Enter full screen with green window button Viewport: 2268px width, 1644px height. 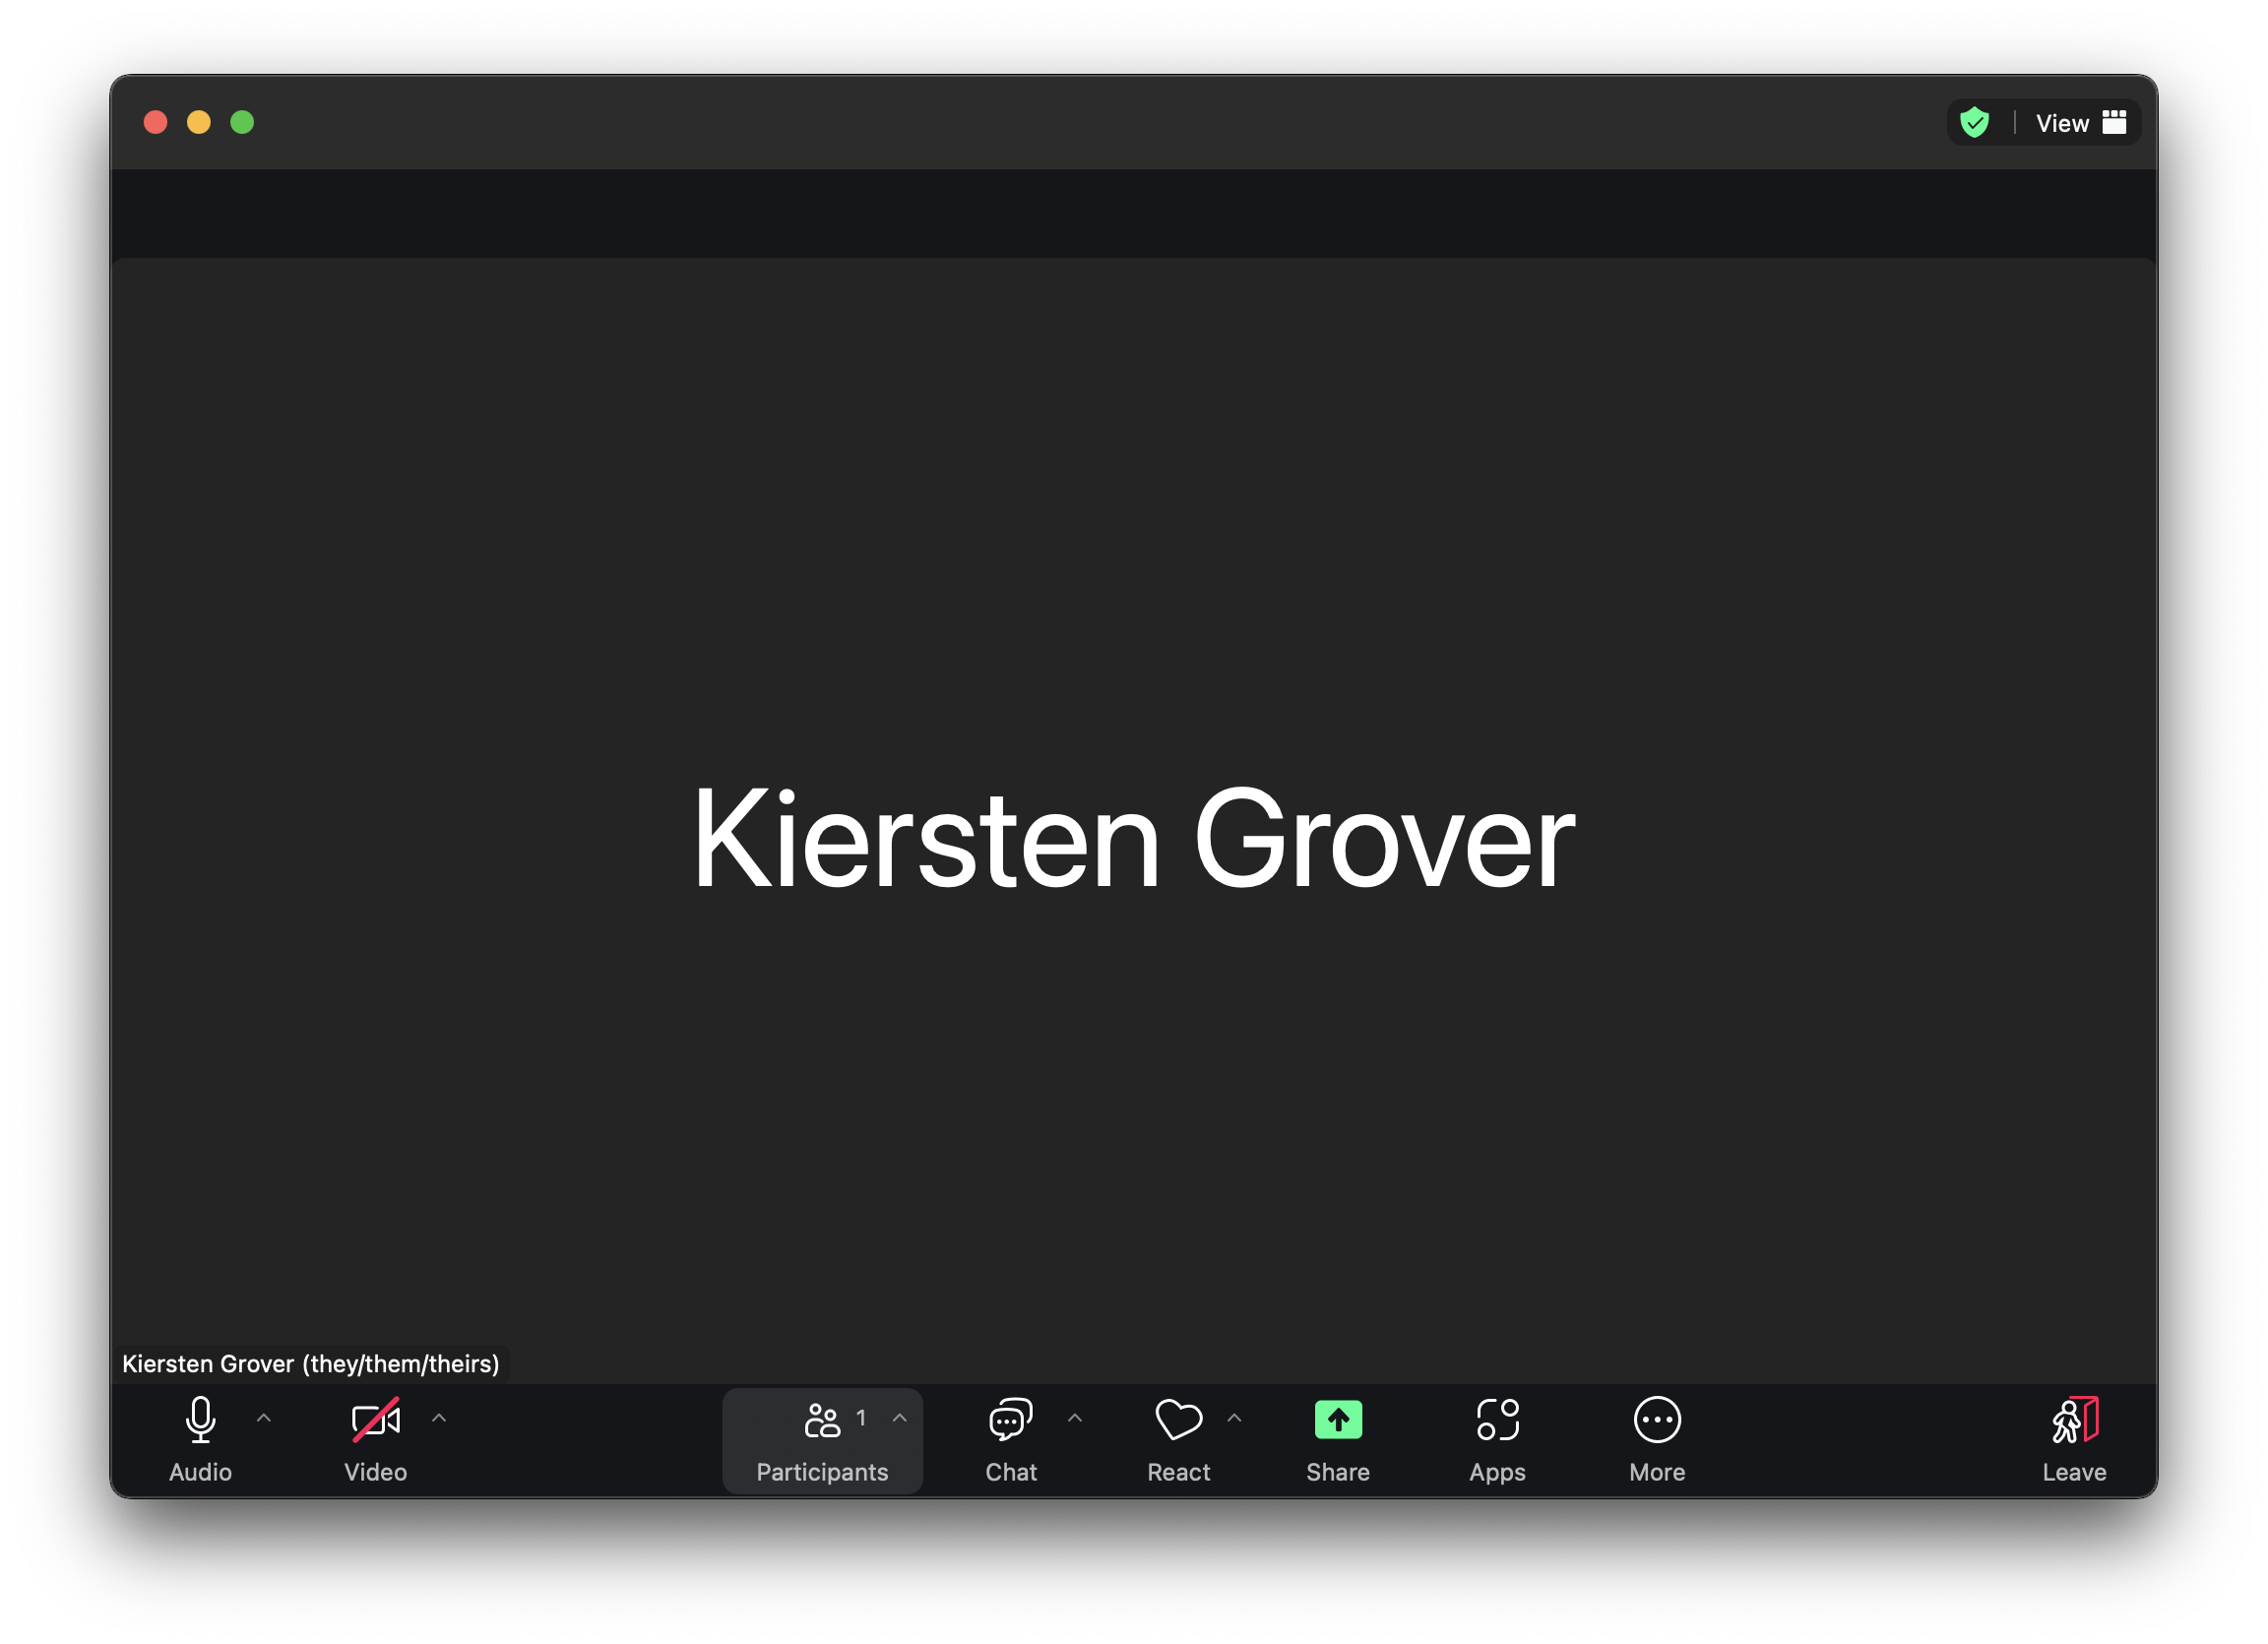[242, 122]
